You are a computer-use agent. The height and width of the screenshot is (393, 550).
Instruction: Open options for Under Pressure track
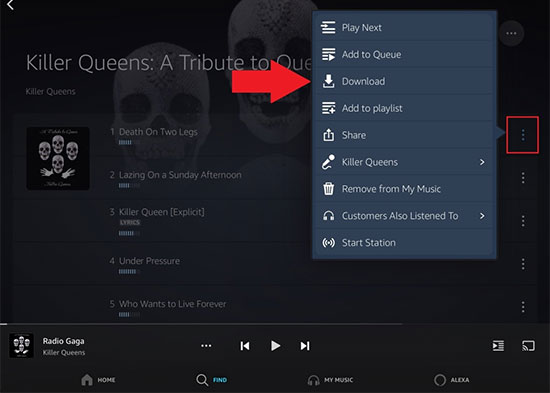pos(523,264)
